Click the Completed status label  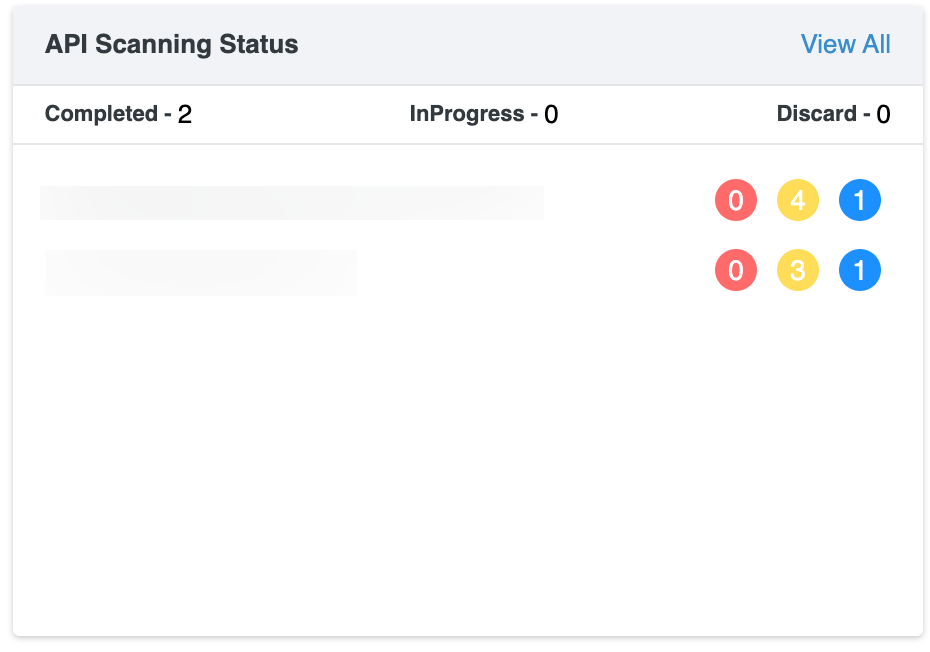(101, 114)
